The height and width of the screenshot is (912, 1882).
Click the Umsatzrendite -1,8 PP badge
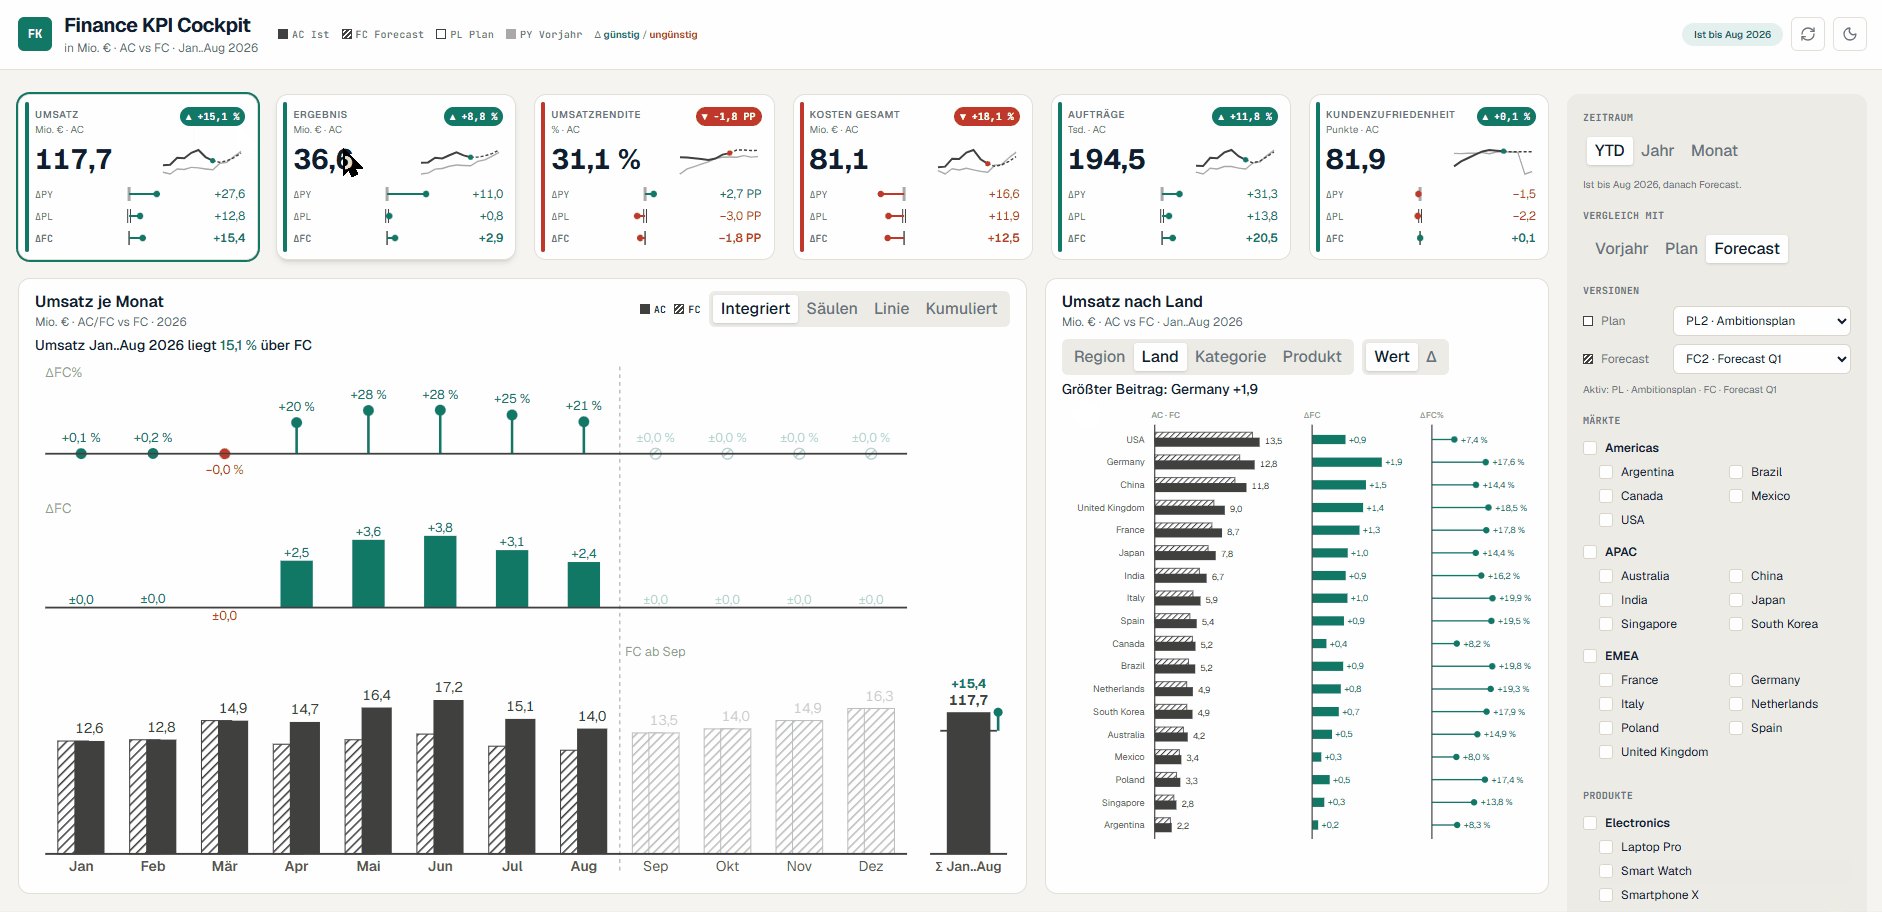click(729, 117)
